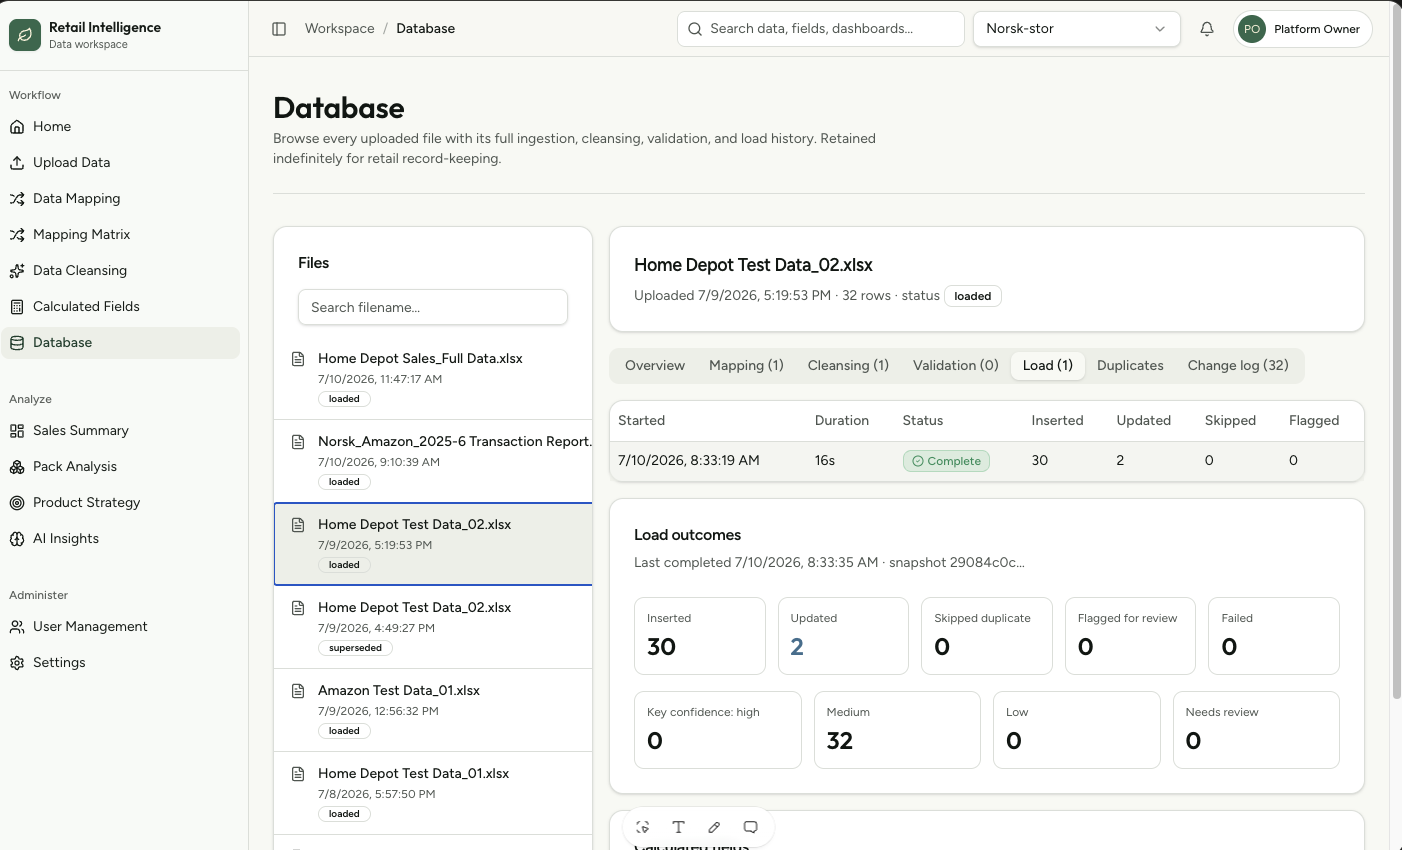Click the load row started 7/10/2026, 8:33:19 AM

coord(986,461)
